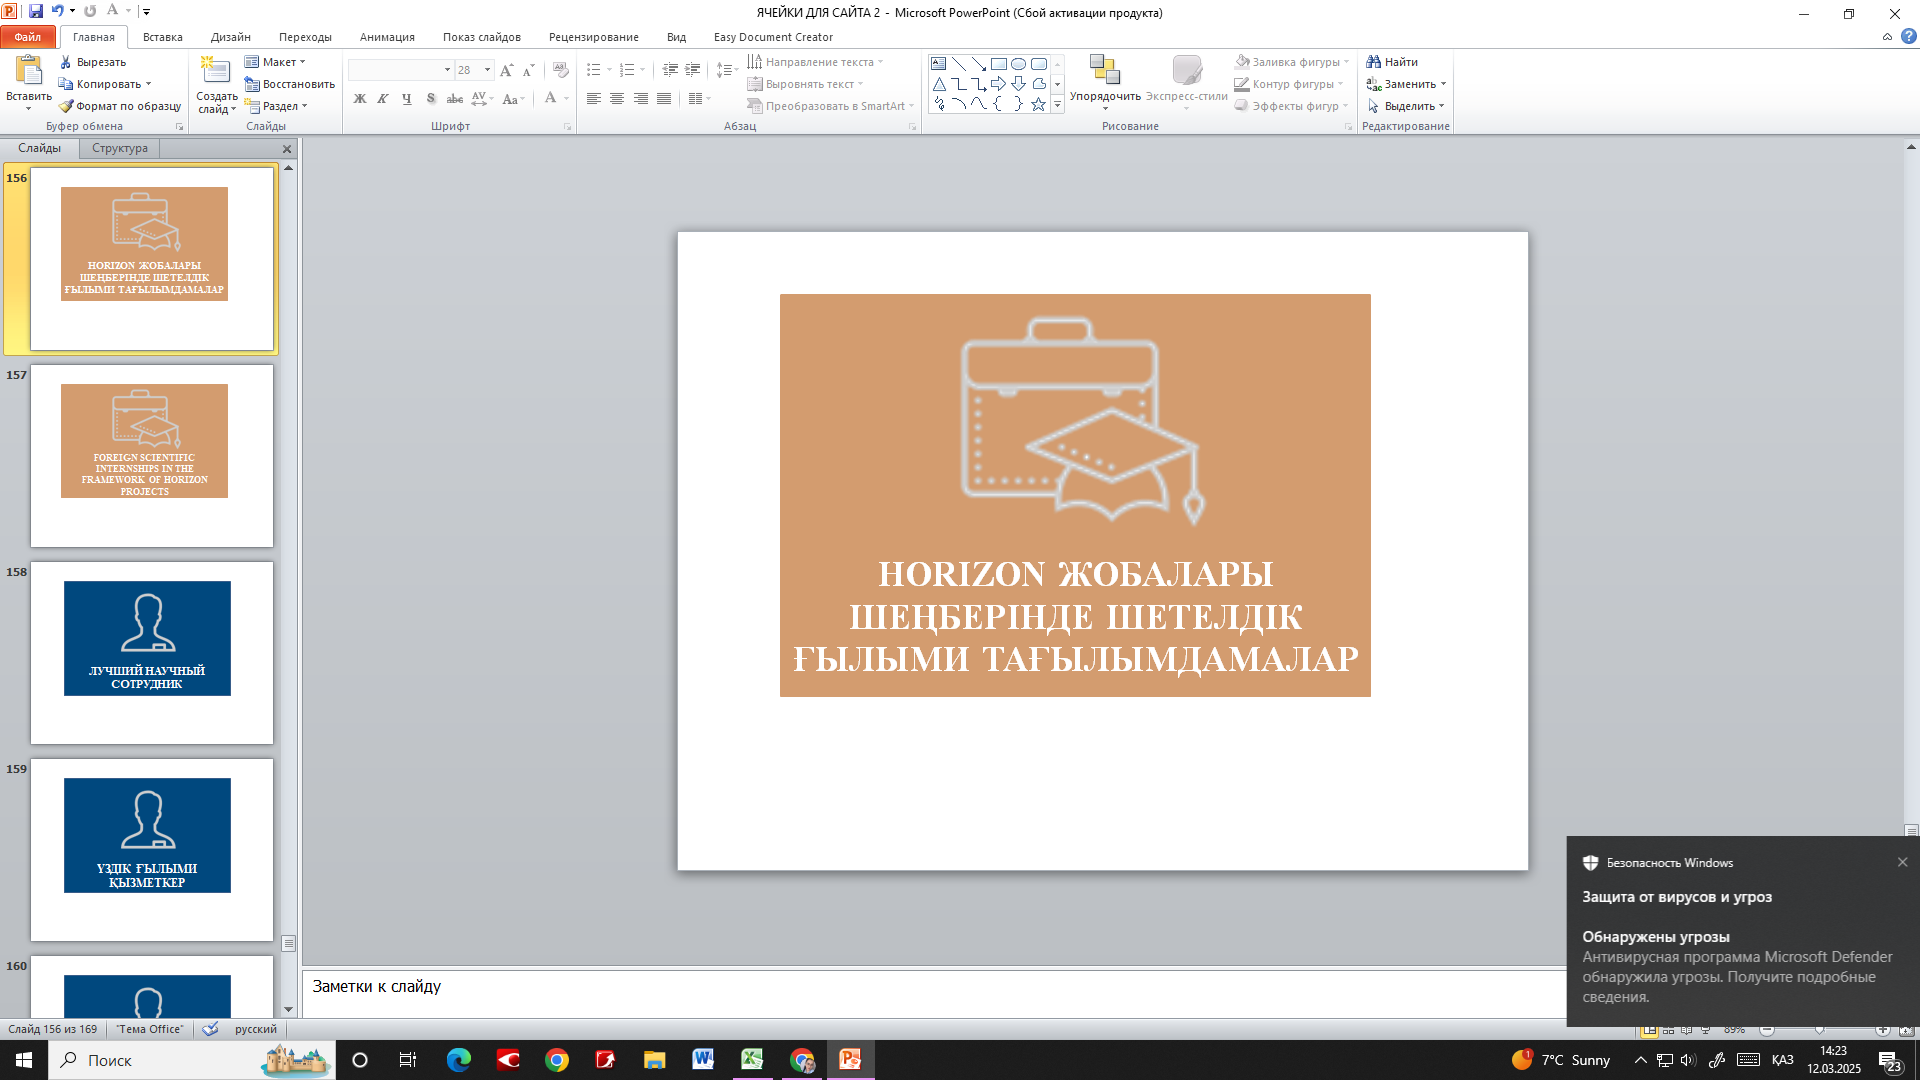1920x1080 pixels.
Task: Click the Формат по образцу painter
Action: [x=120, y=106]
